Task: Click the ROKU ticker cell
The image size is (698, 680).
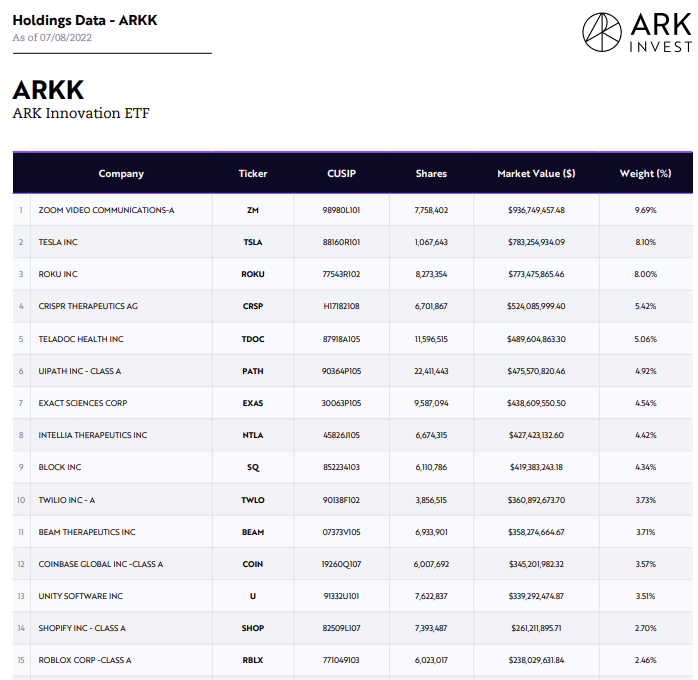Action: pos(253,274)
